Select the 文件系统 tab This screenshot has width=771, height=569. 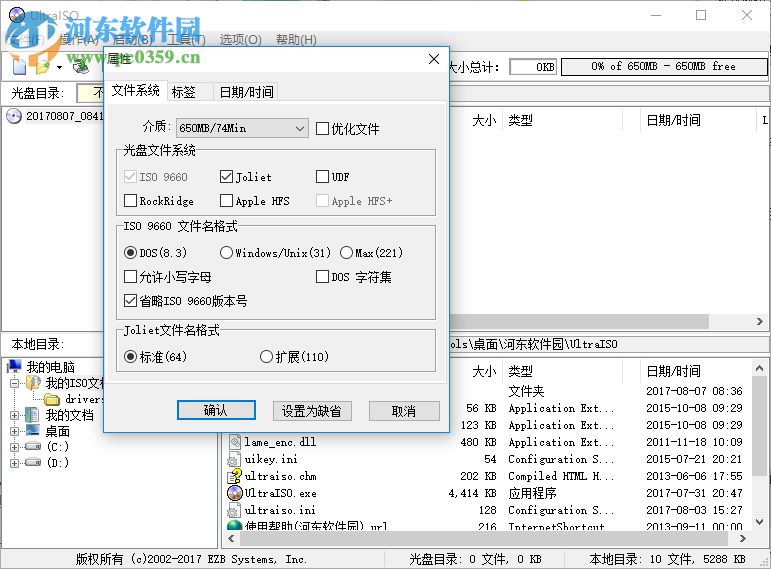[x=136, y=90]
